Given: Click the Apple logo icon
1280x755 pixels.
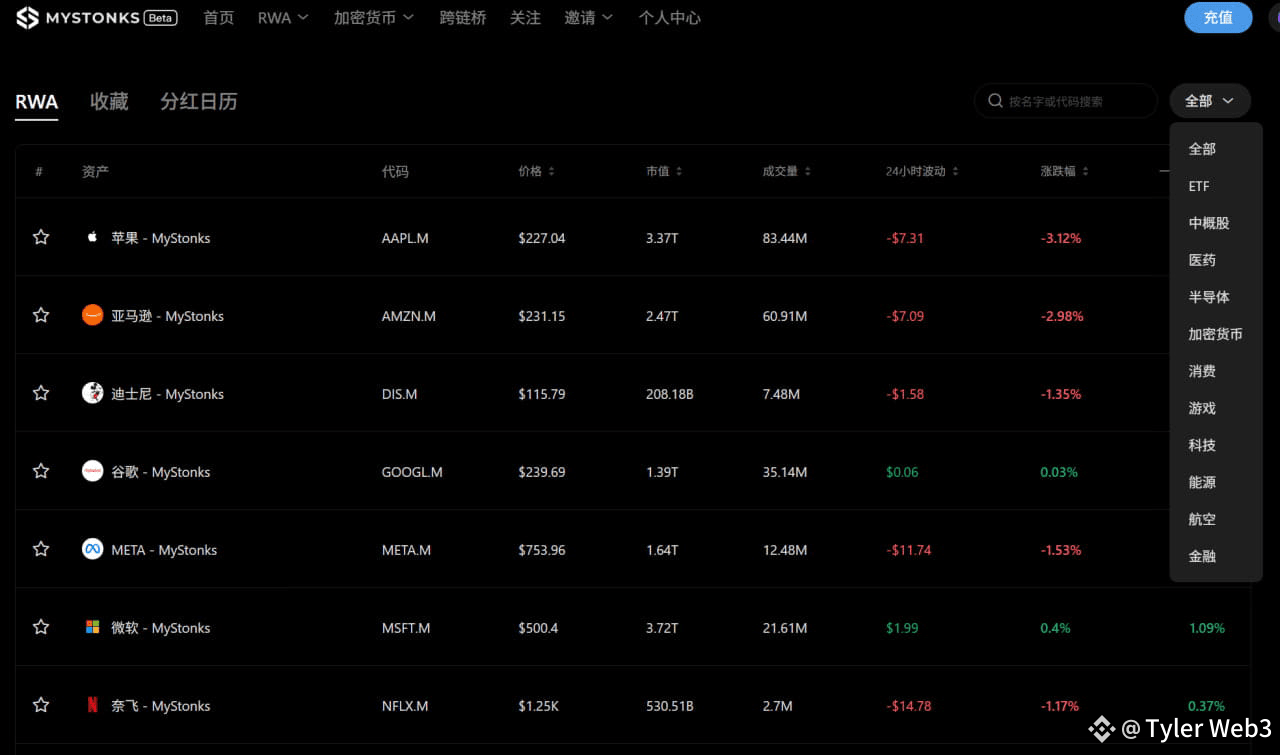Looking at the screenshot, I should [92, 237].
